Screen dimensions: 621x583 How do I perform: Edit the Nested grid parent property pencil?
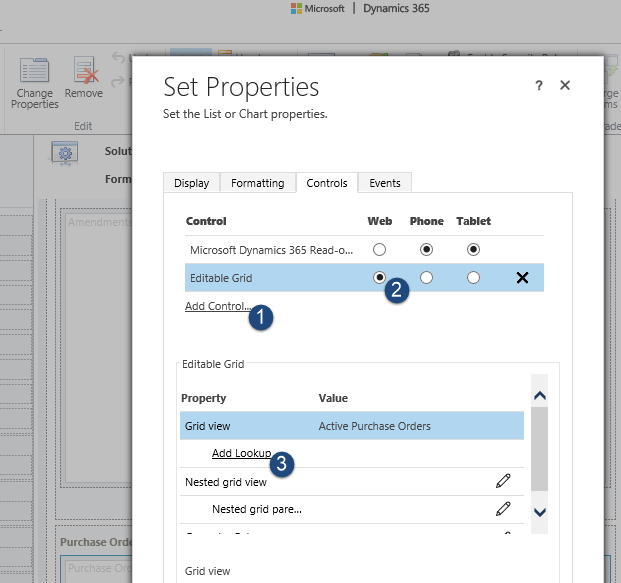(x=503, y=509)
